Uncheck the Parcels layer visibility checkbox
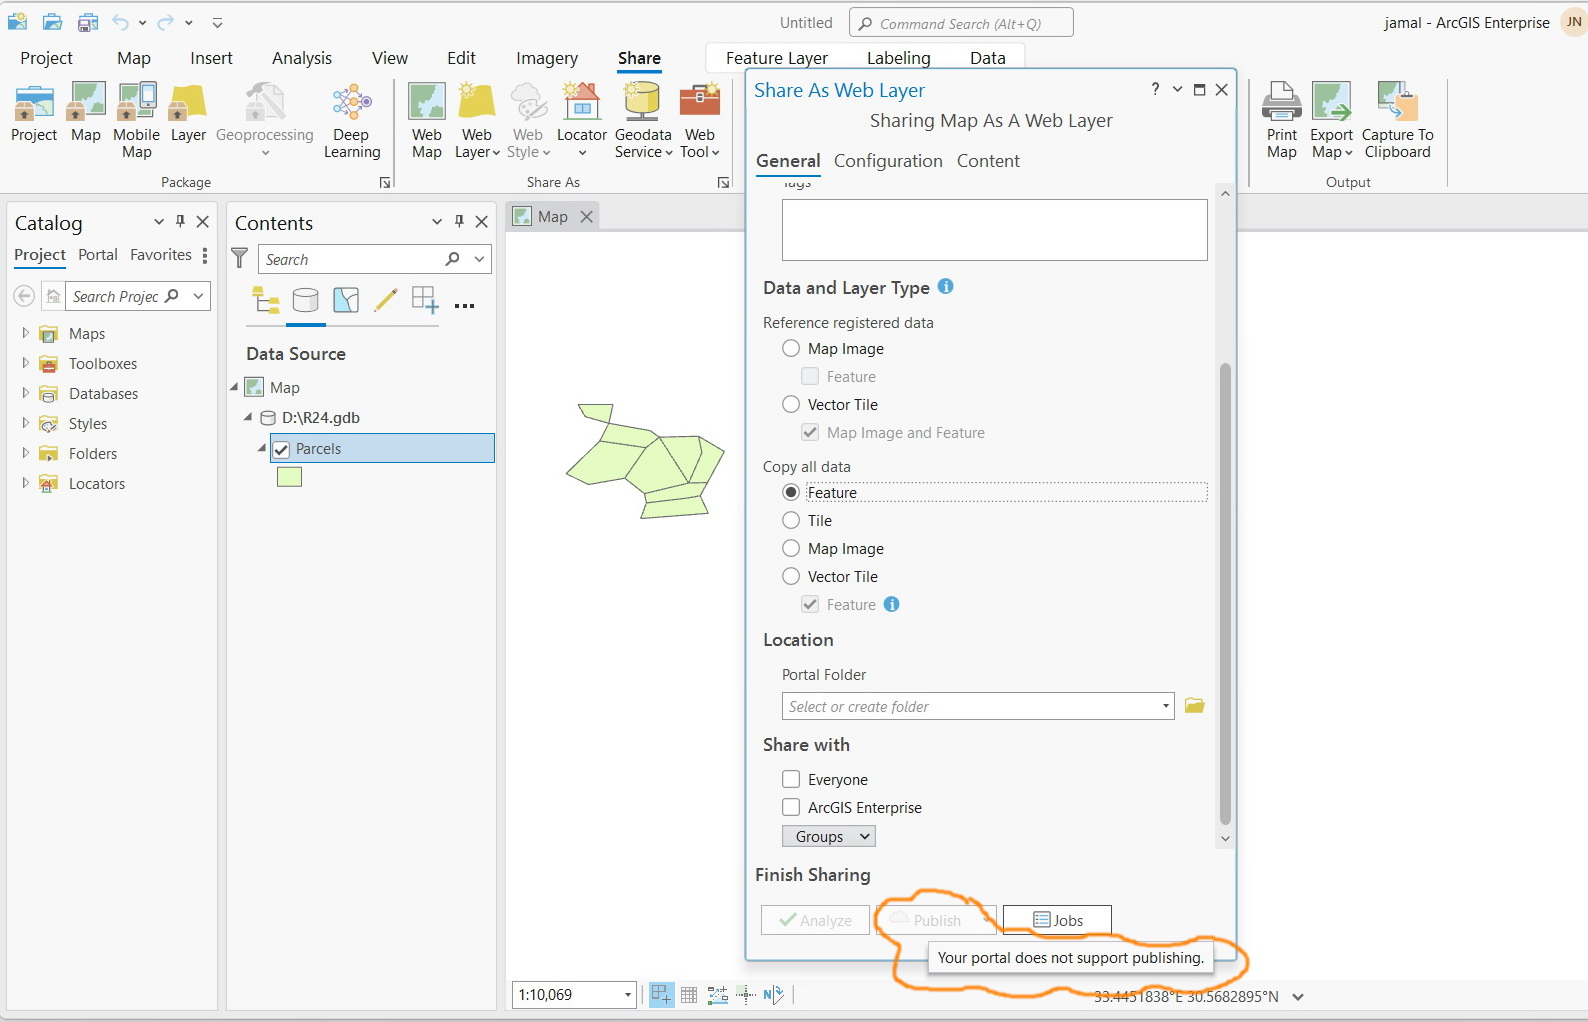This screenshot has height=1022, width=1588. point(281,449)
